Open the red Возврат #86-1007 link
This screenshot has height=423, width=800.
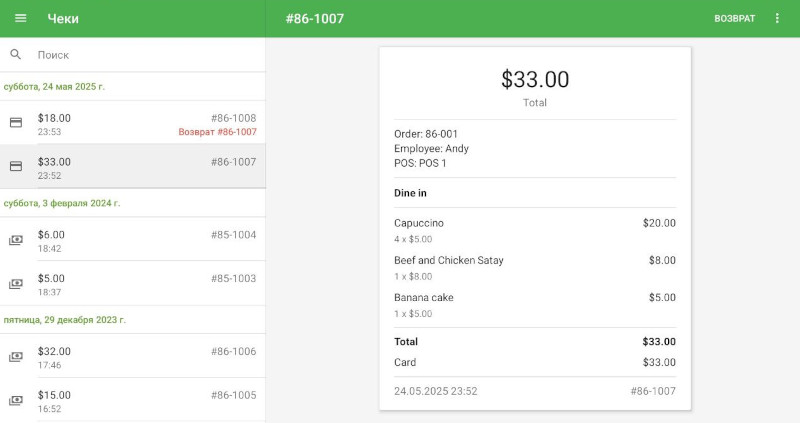point(217,132)
